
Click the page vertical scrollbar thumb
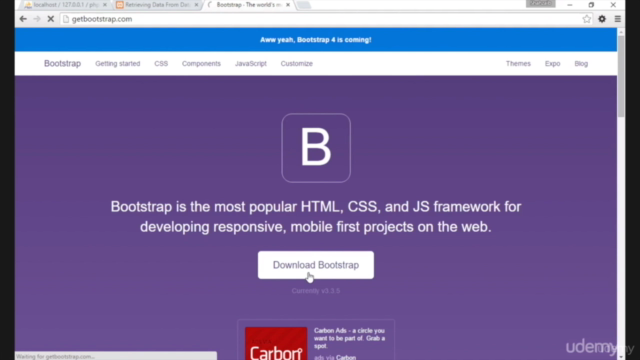621,76
